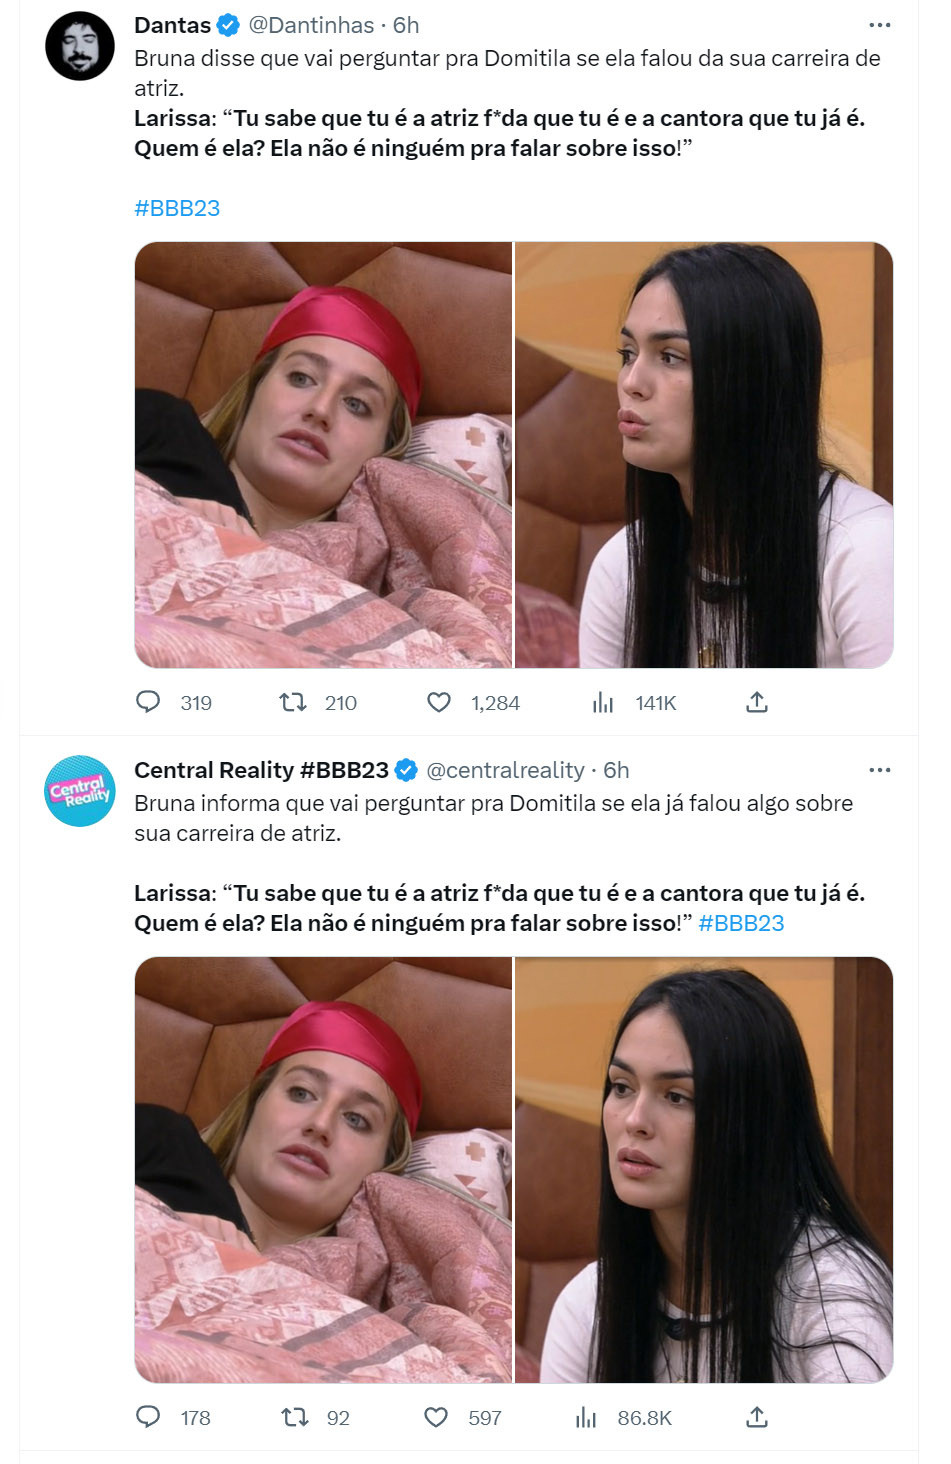Retweet the Dantas post with 210 retweets
Viewport: 951px width, 1464px height.
[x=293, y=702]
